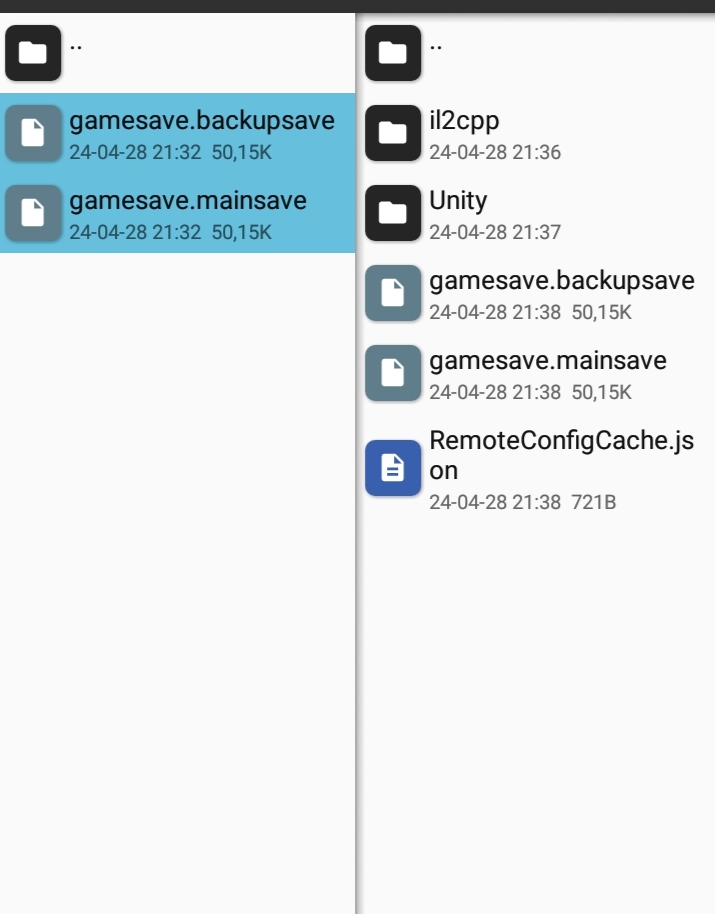The image size is (715, 914).
Task: Deselect the highlighted gamesave.mainsave filename in left pane
Action: click(187, 201)
